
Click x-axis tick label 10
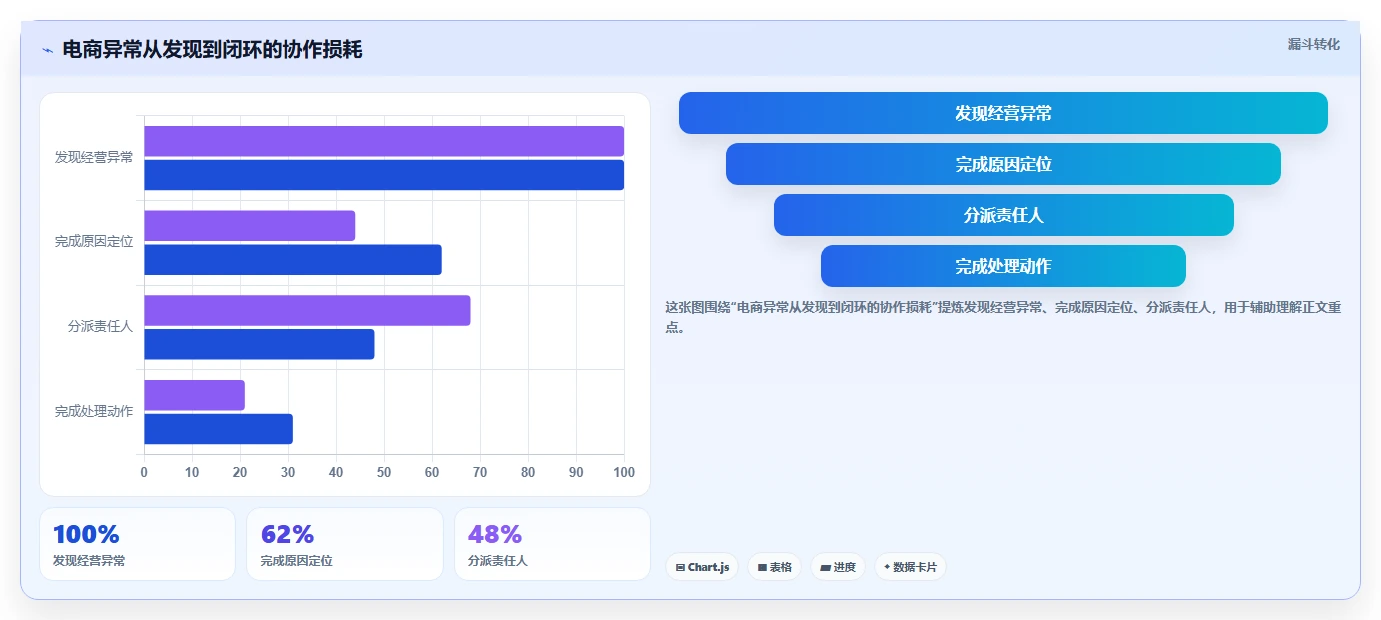(x=192, y=472)
